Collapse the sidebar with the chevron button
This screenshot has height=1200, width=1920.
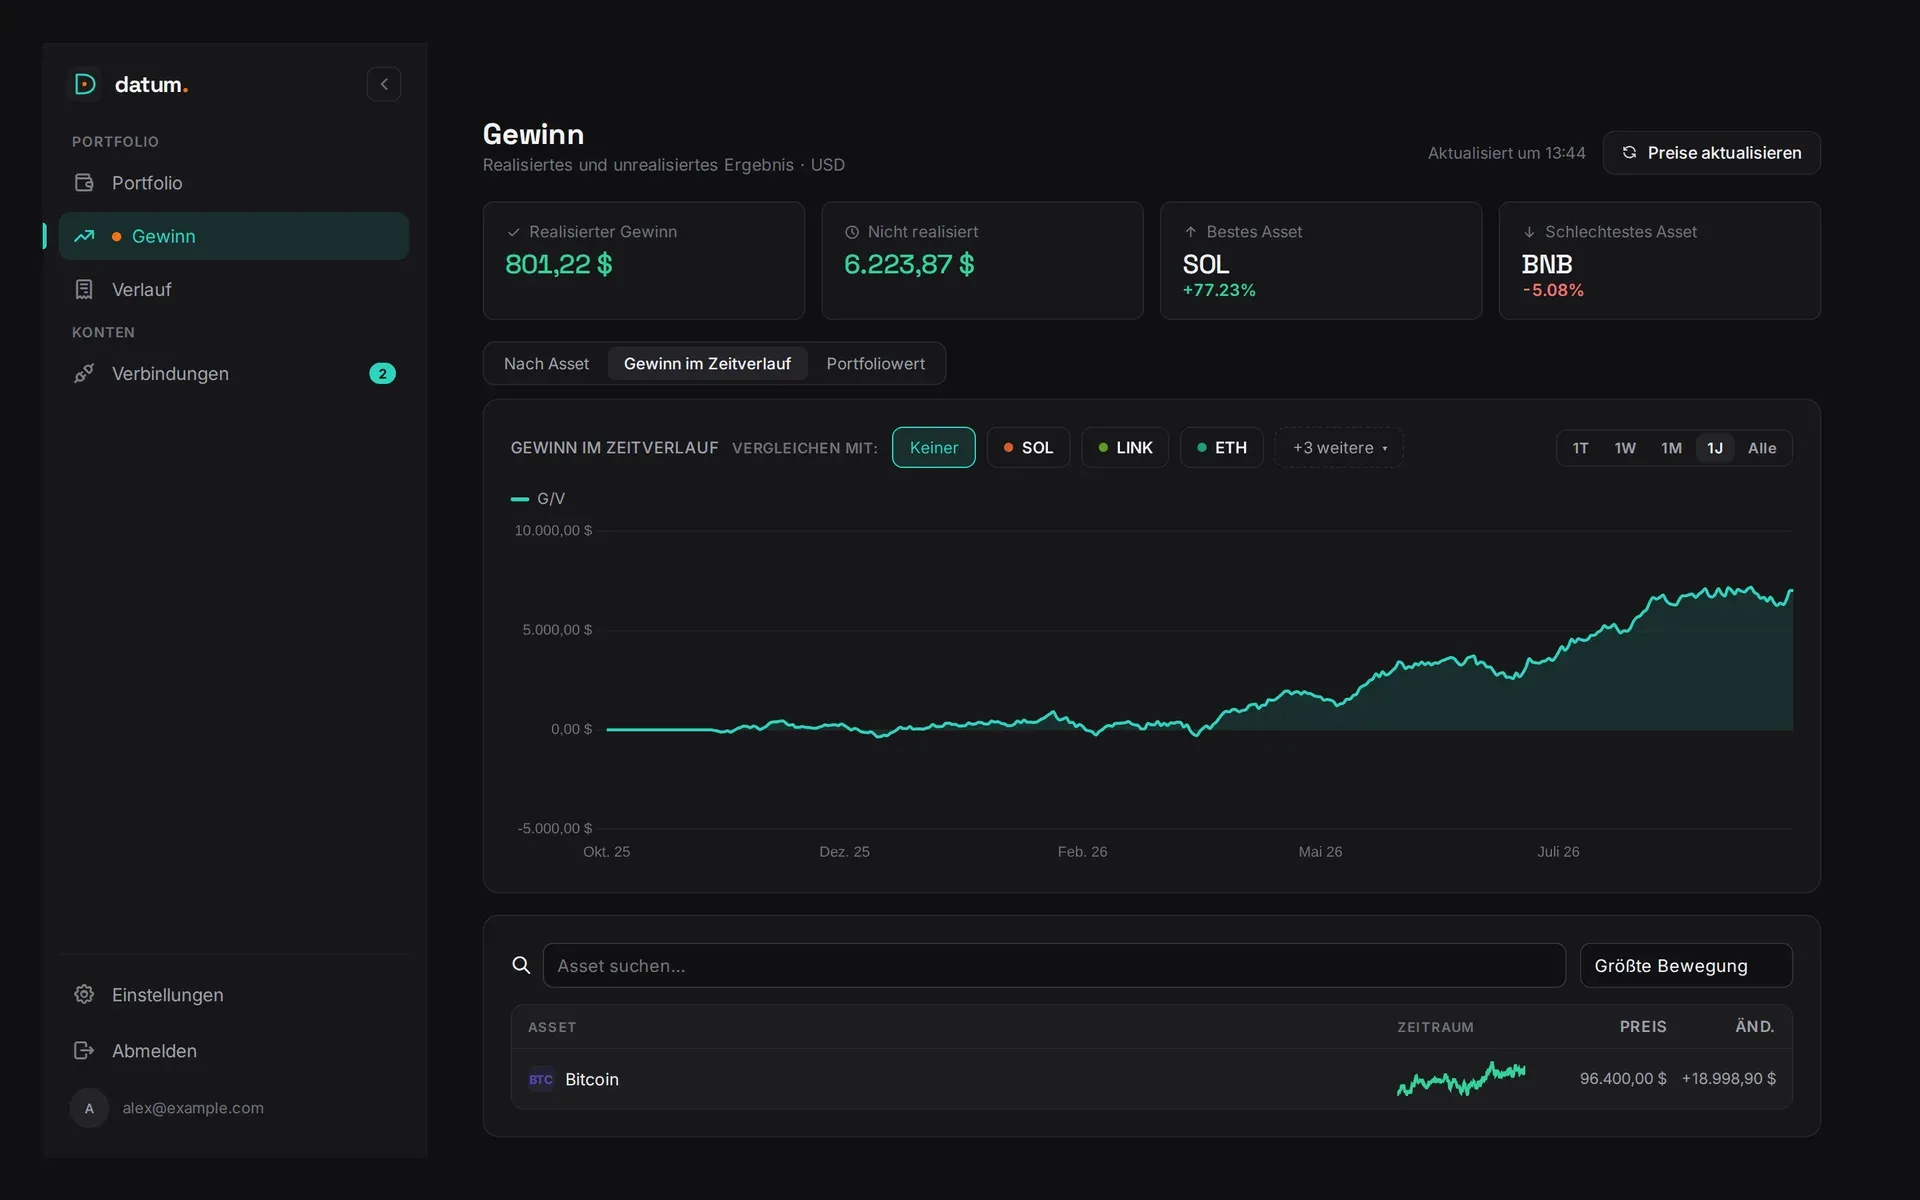(384, 84)
